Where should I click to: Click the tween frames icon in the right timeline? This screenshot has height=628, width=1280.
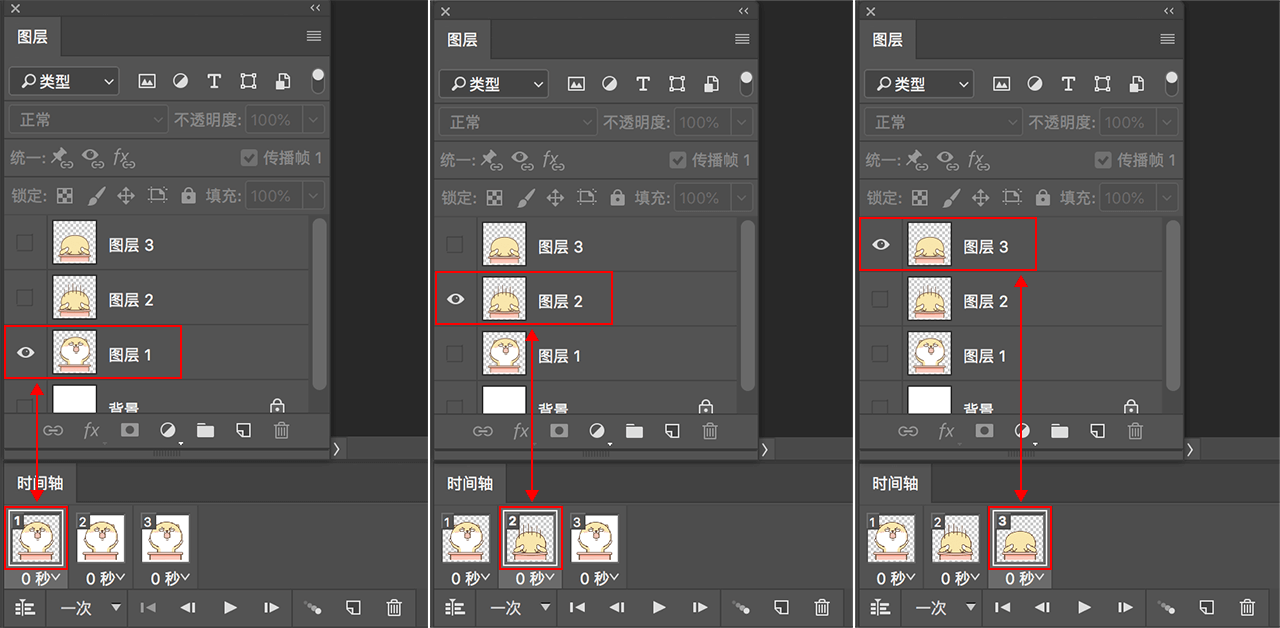[1164, 607]
